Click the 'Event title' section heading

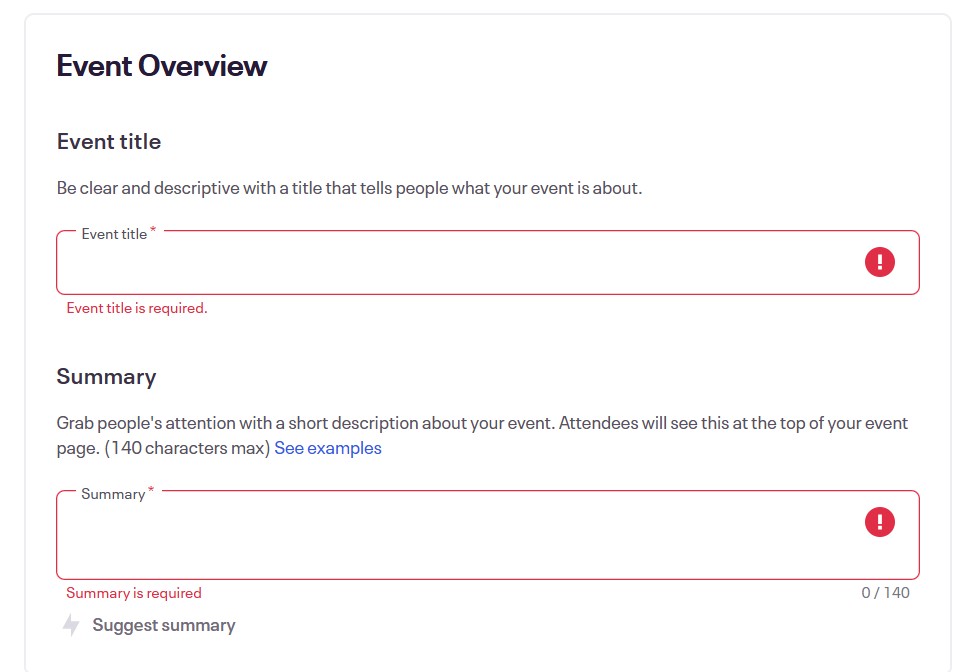pyautogui.click(x=109, y=142)
